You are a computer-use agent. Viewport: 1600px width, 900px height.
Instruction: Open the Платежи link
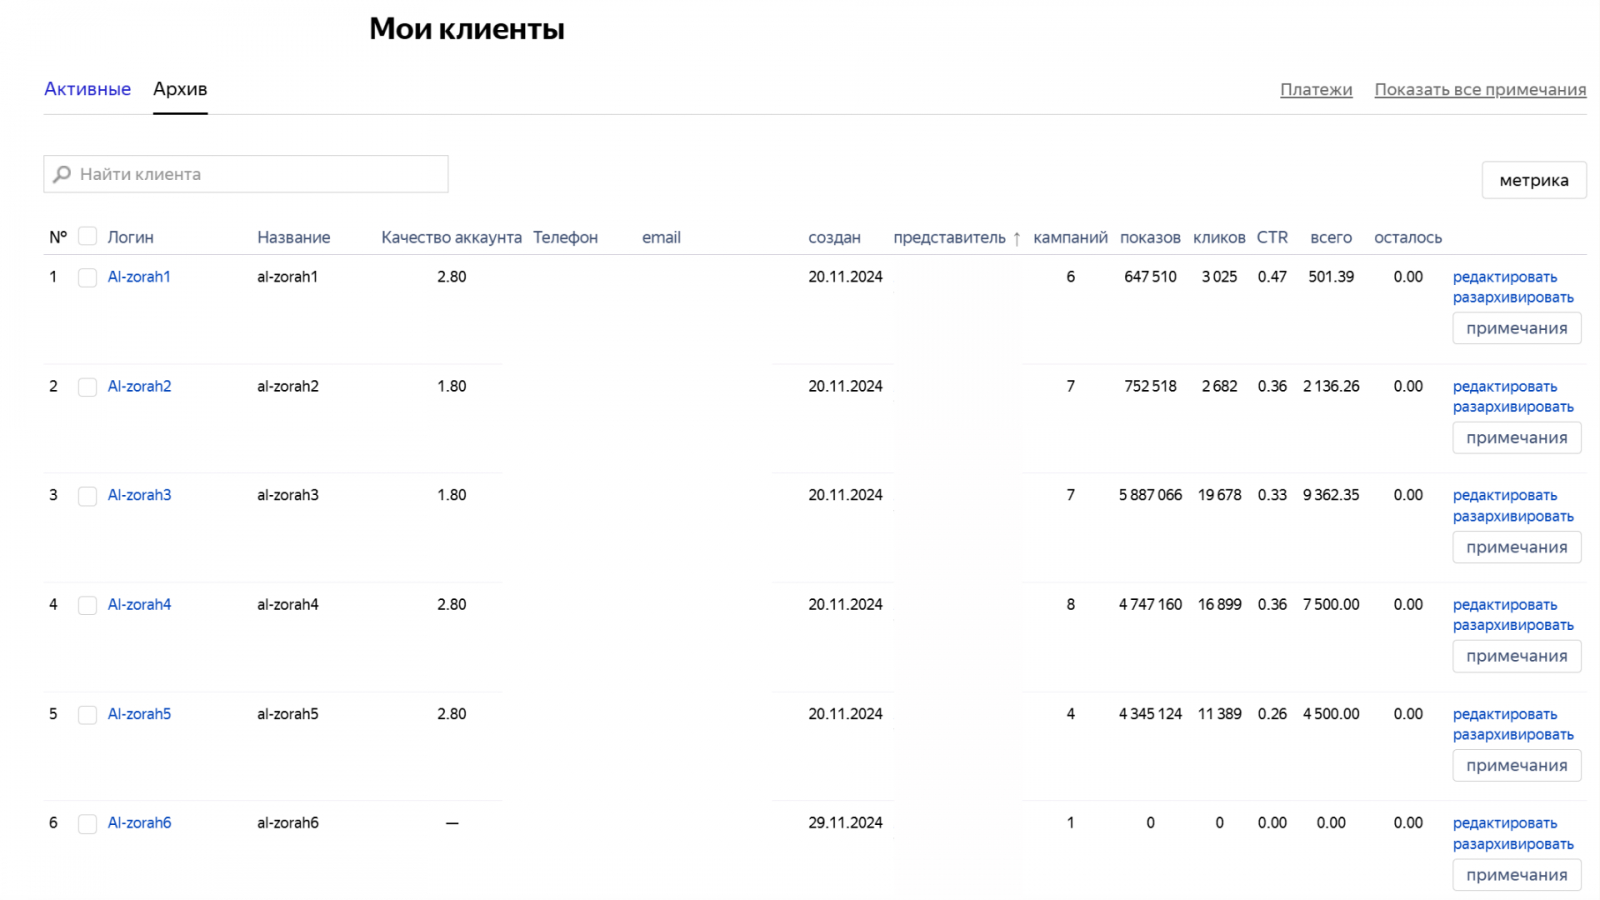tap(1316, 90)
